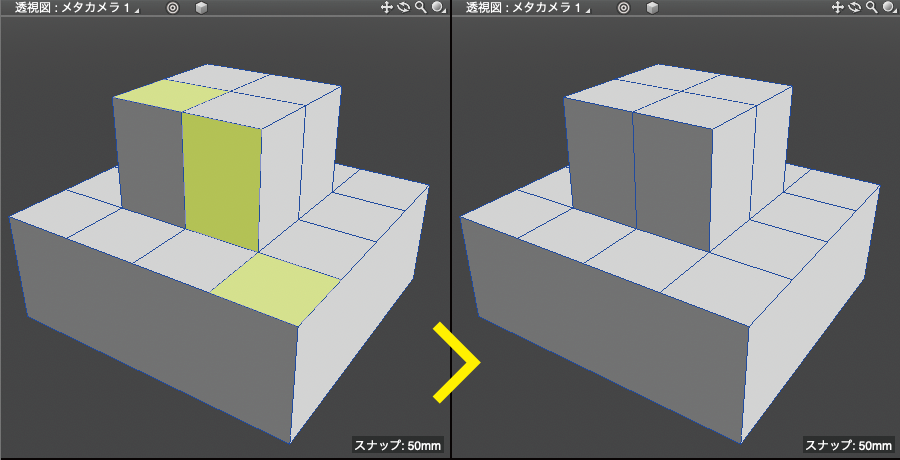The height and width of the screenshot is (460, 900).
Task: Select the pan arrows icon in left viewport
Action: point(386,7)
